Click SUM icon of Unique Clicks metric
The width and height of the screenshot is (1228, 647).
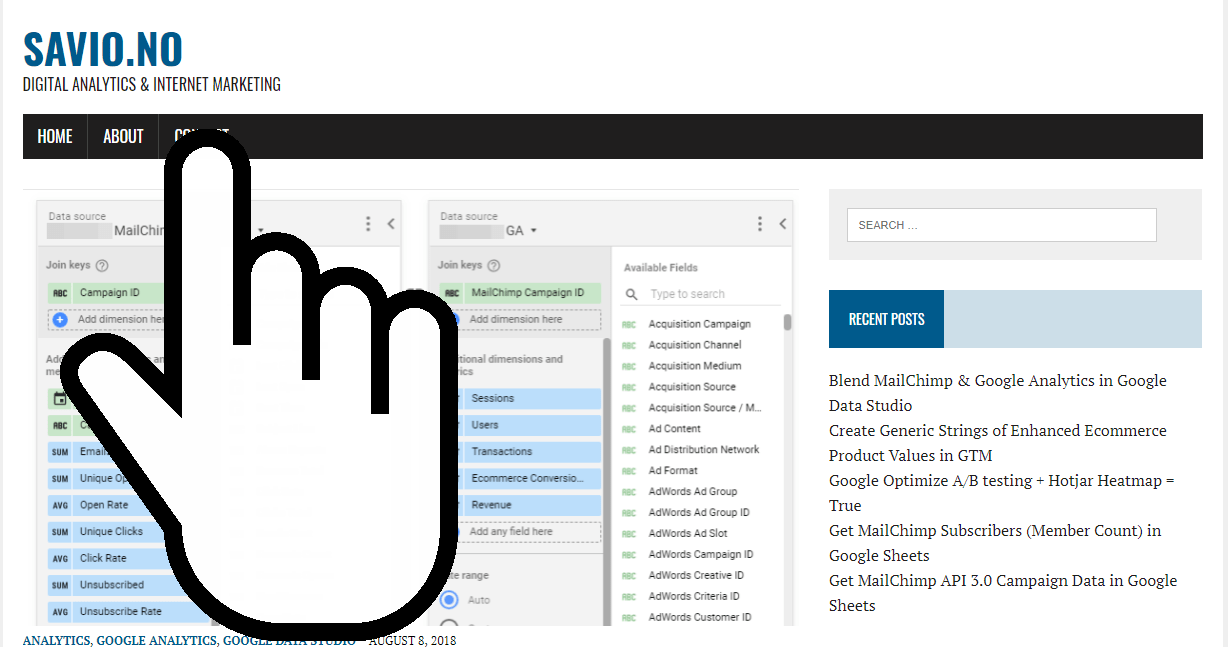60,532
